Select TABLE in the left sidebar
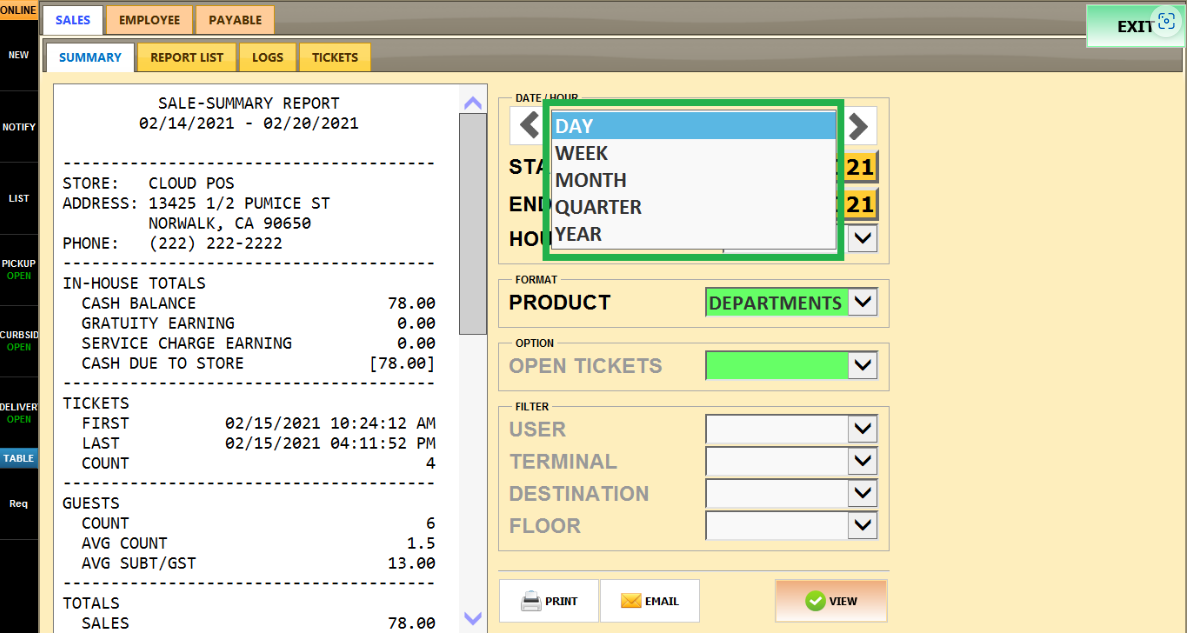This screenshot has width=1188, height=635. click(x=19, y=458)
